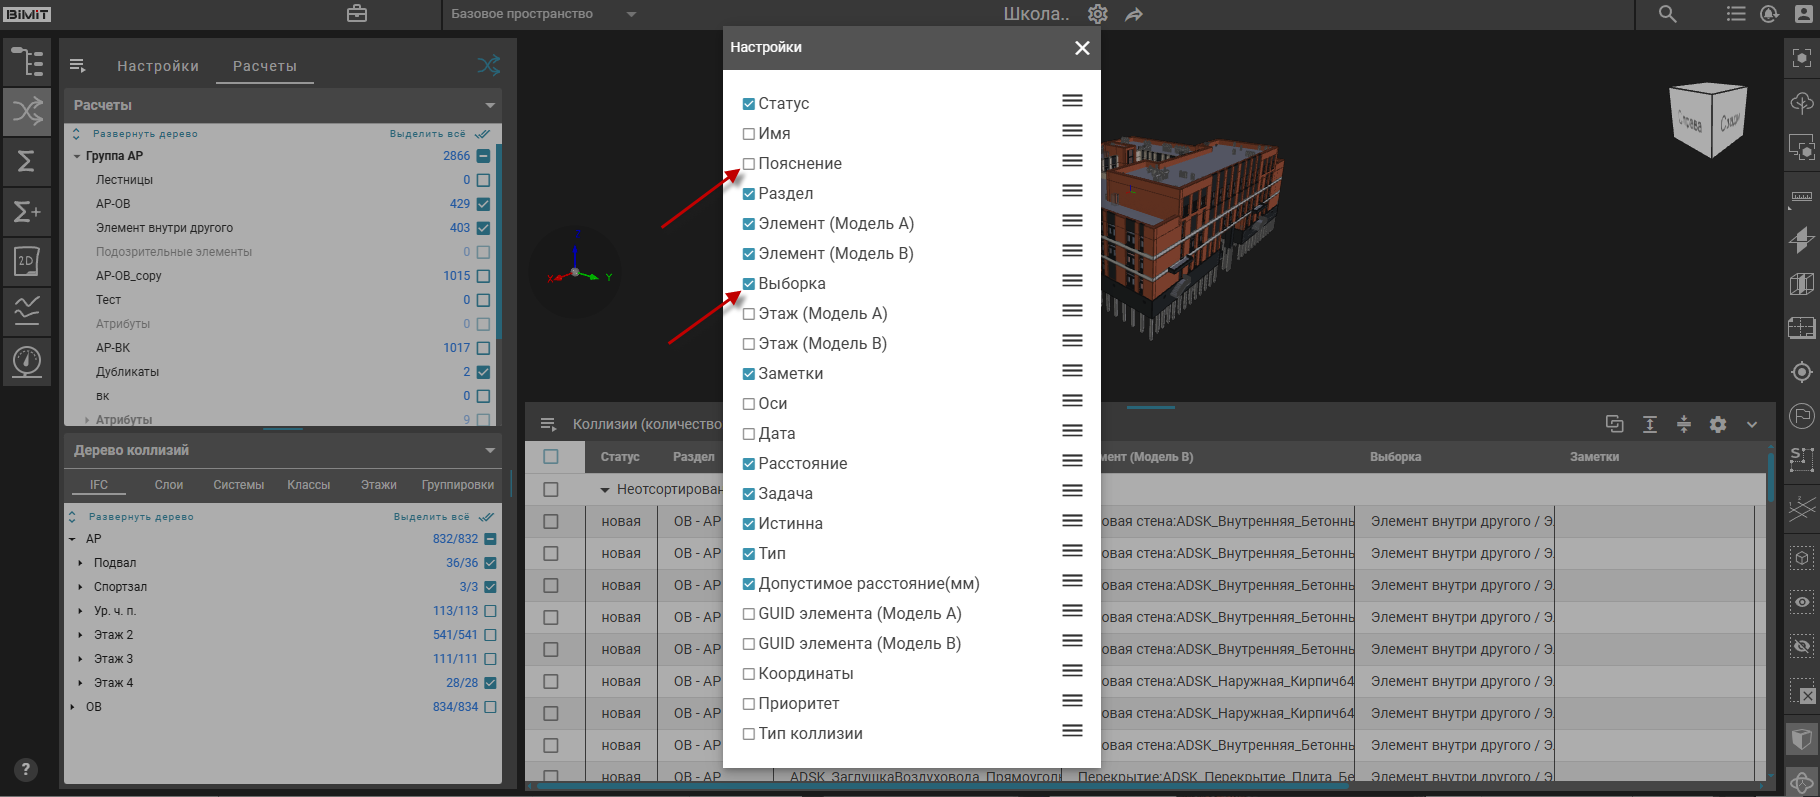The width and height of the screenshot is (1820, 797).
Task: Uncheck the Выборка column checkbox
Action: click(x=749, y=284)
